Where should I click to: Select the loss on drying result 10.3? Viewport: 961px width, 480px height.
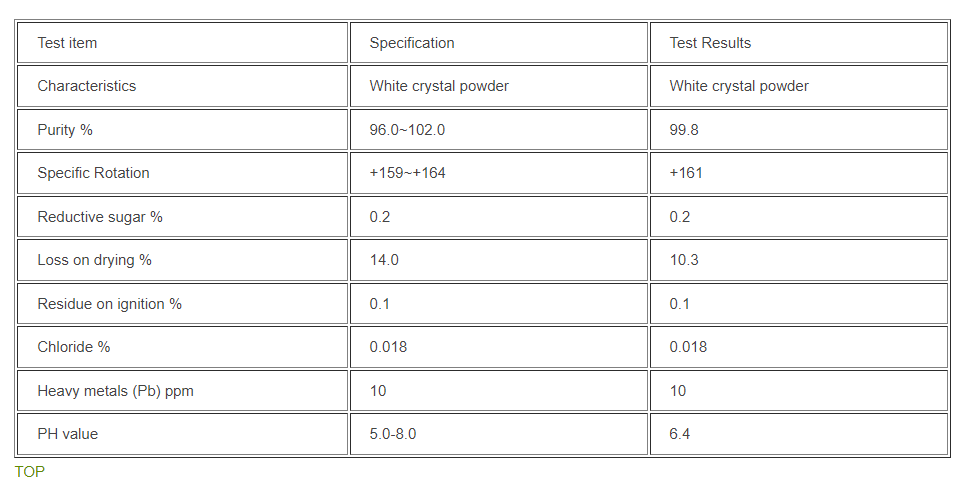pyautogui.click(x=684, y=260)
